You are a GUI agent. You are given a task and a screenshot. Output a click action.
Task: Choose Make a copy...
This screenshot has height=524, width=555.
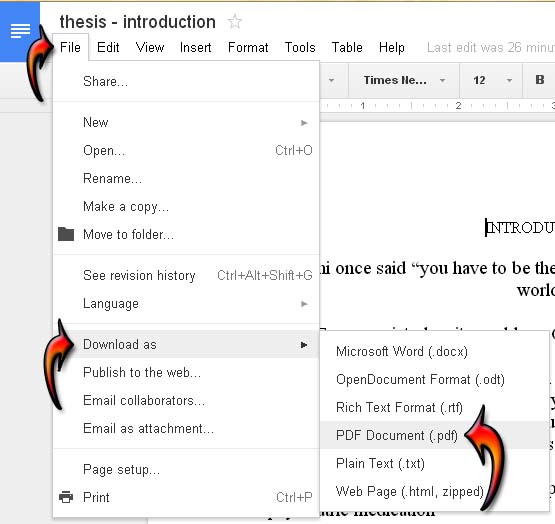coord(186,206)
